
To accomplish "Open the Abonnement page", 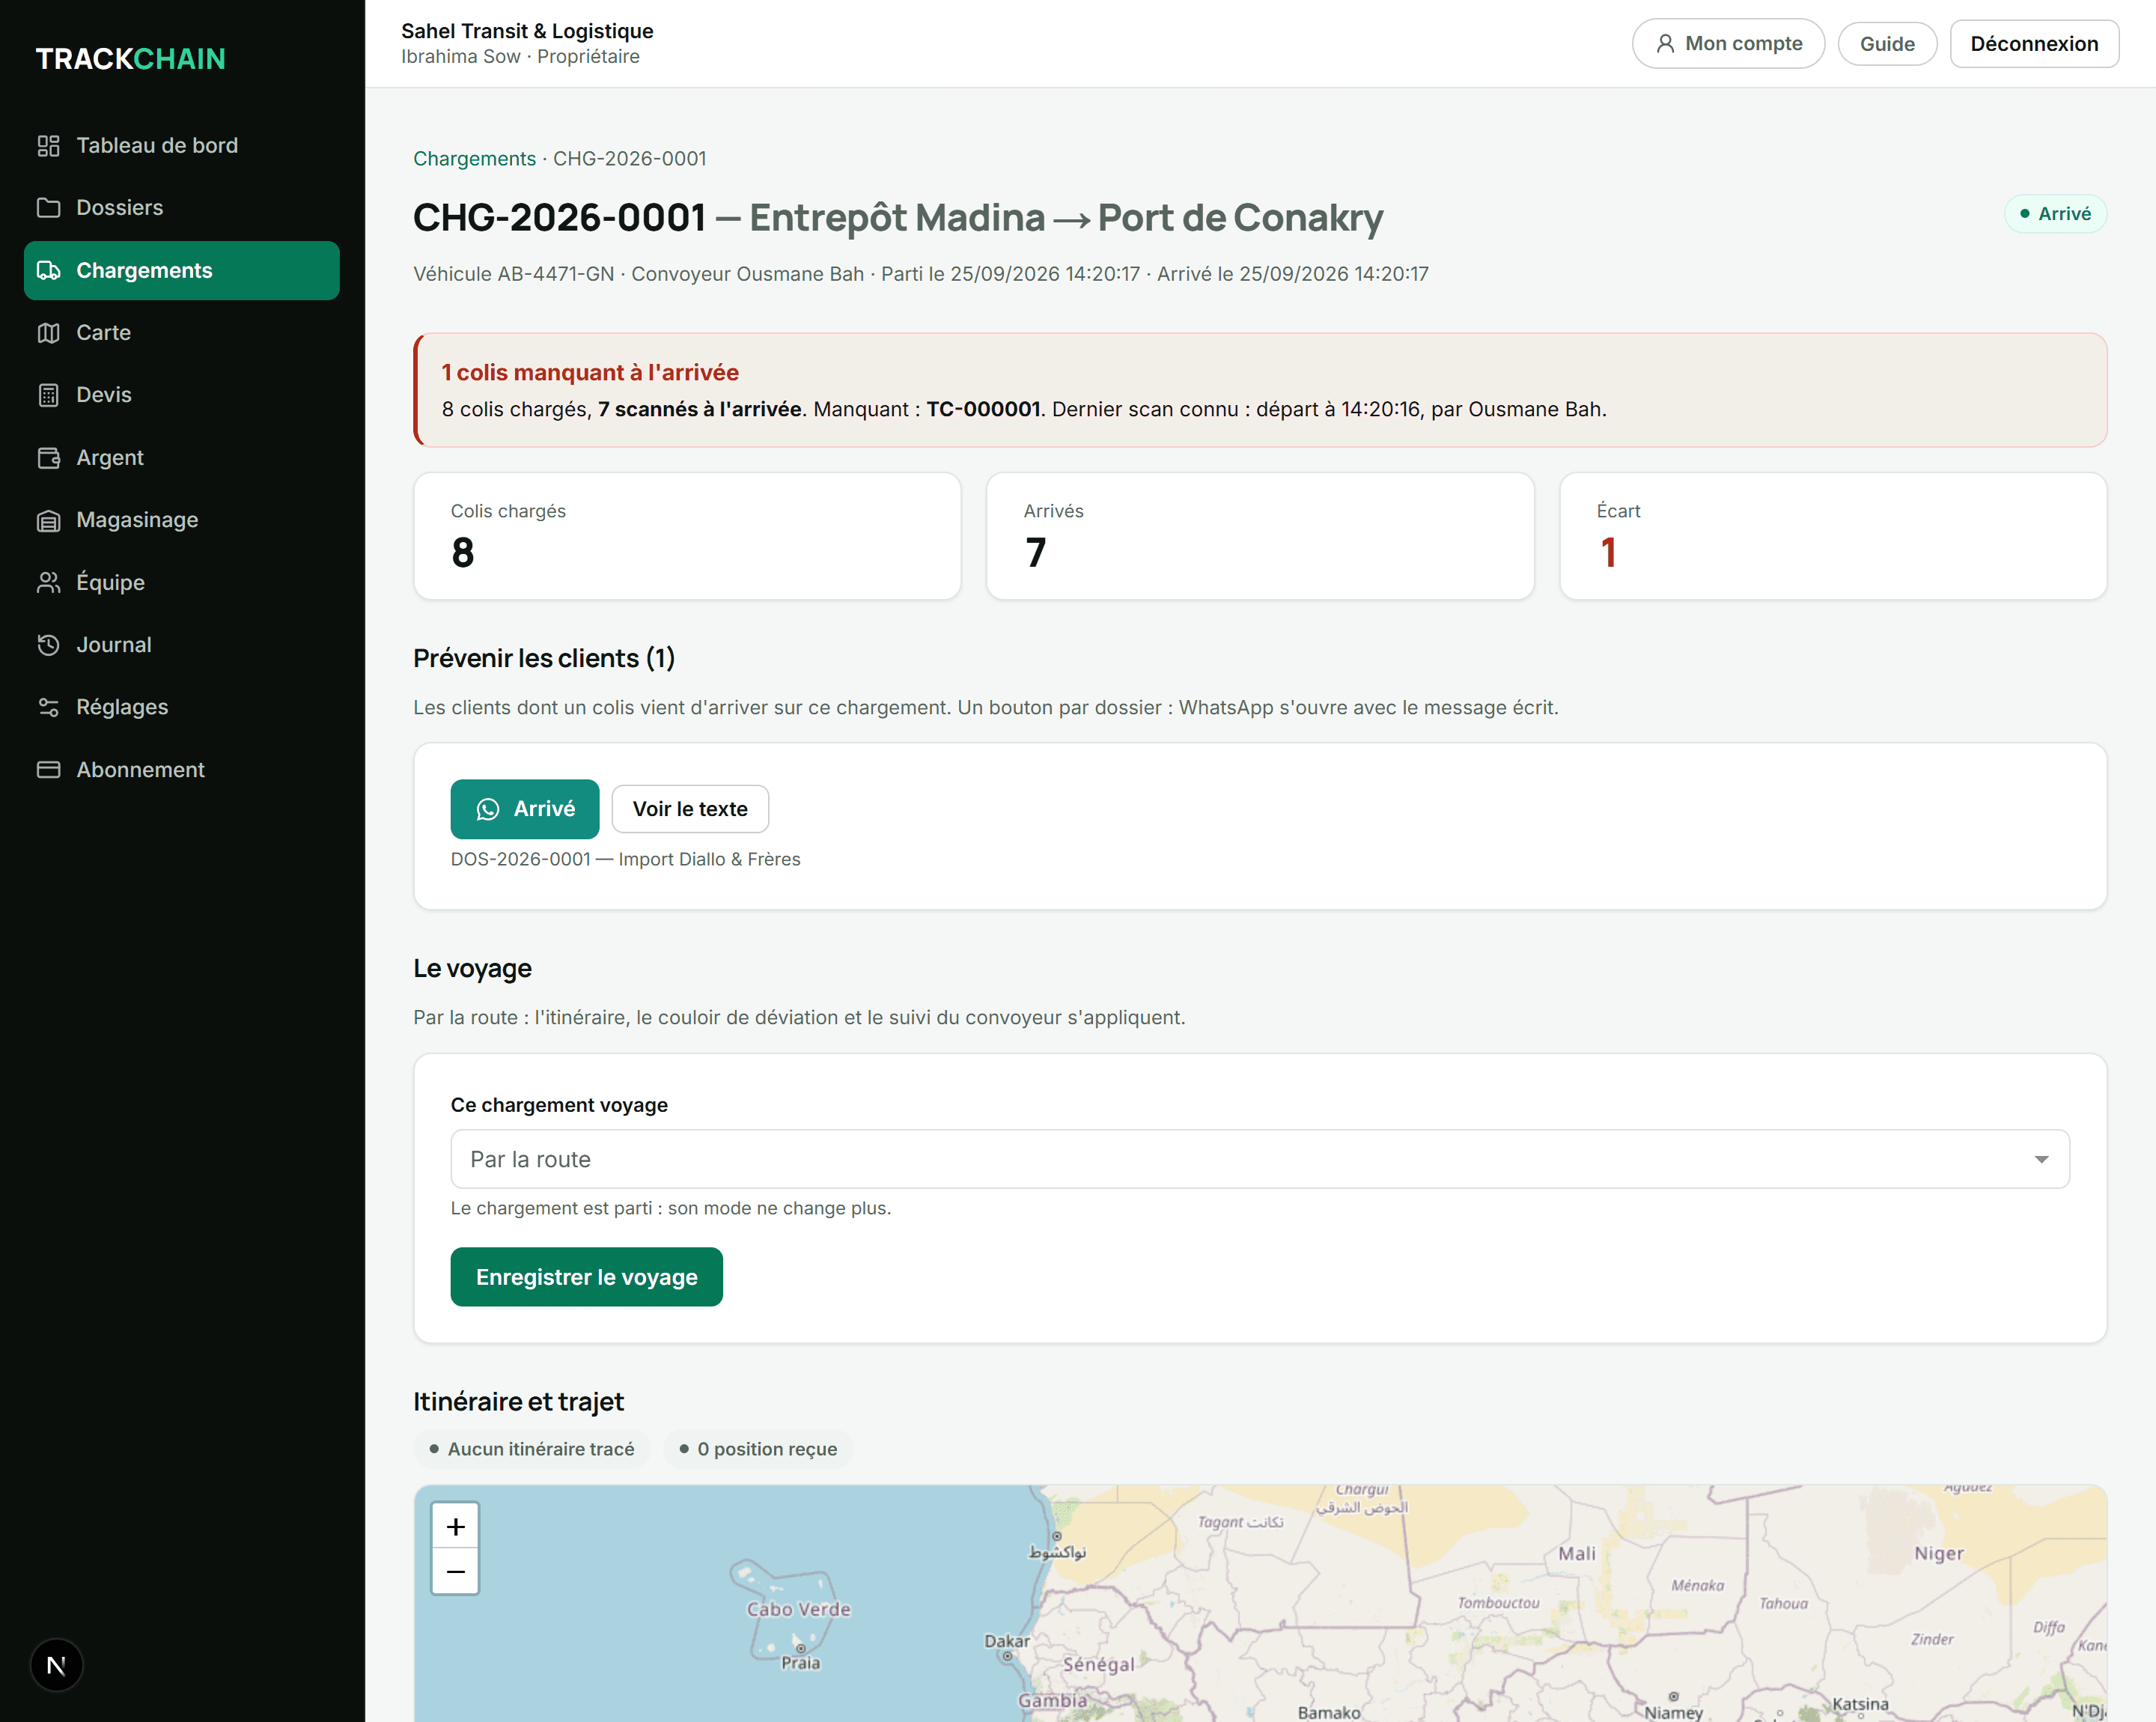I will (182, 770).
